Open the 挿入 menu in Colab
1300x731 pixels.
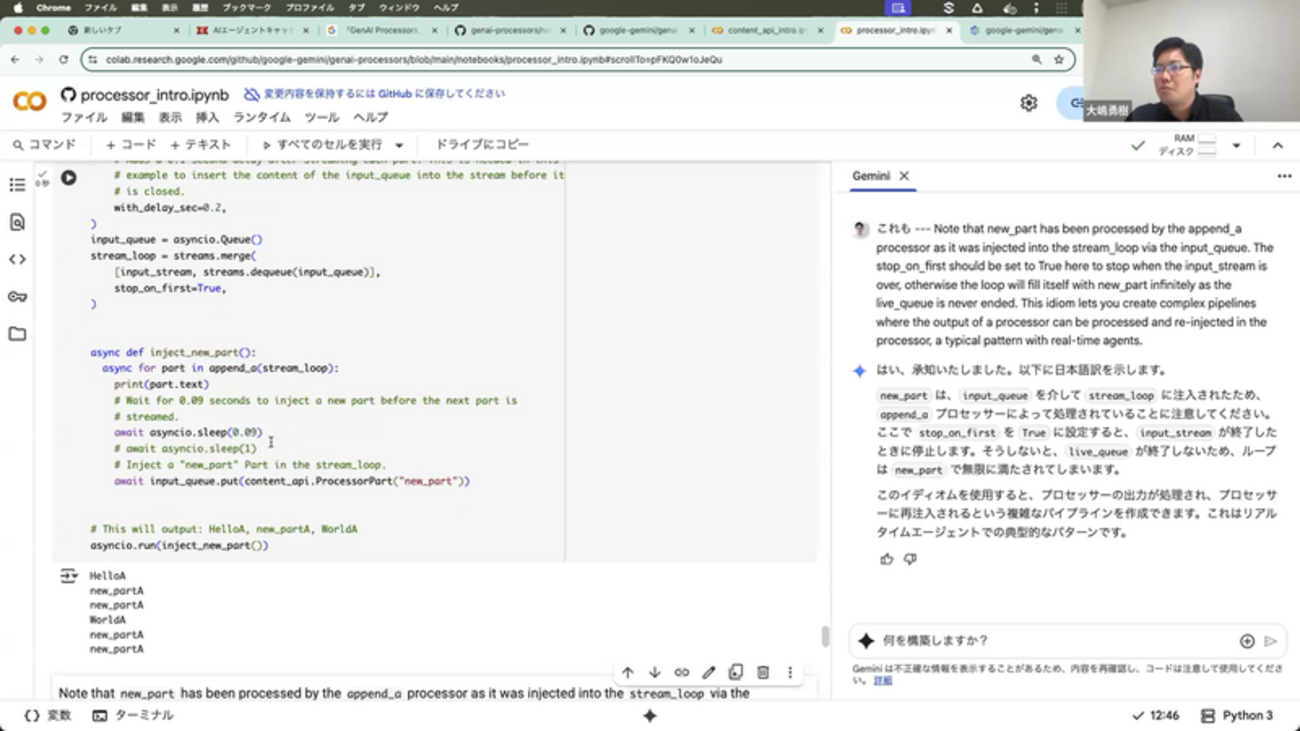(207, 118)
